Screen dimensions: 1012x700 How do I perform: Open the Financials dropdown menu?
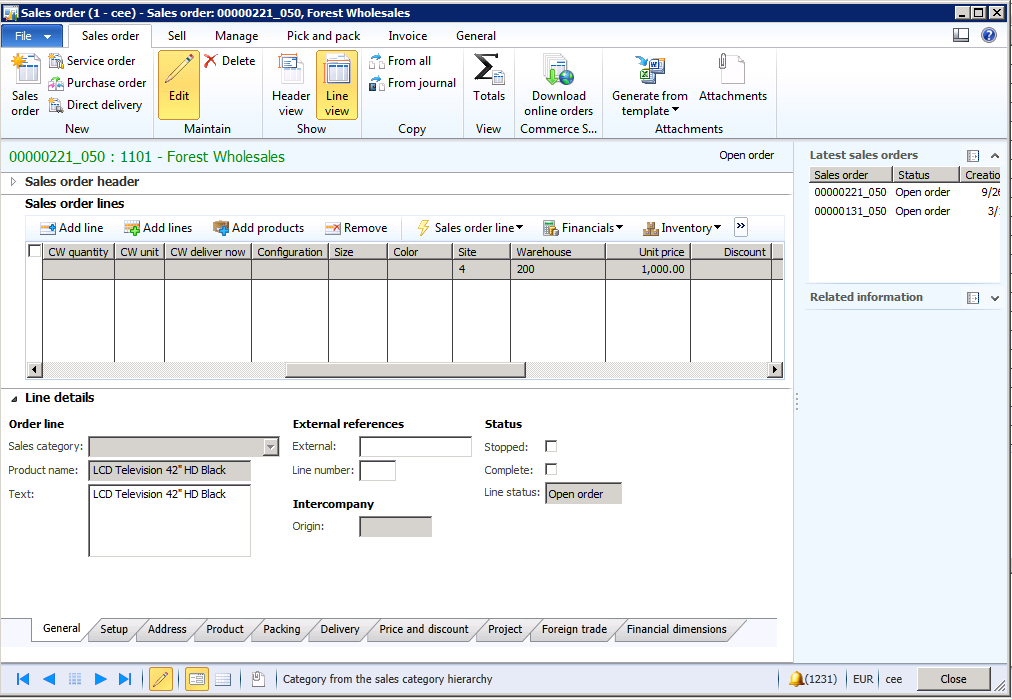point(583,228)
